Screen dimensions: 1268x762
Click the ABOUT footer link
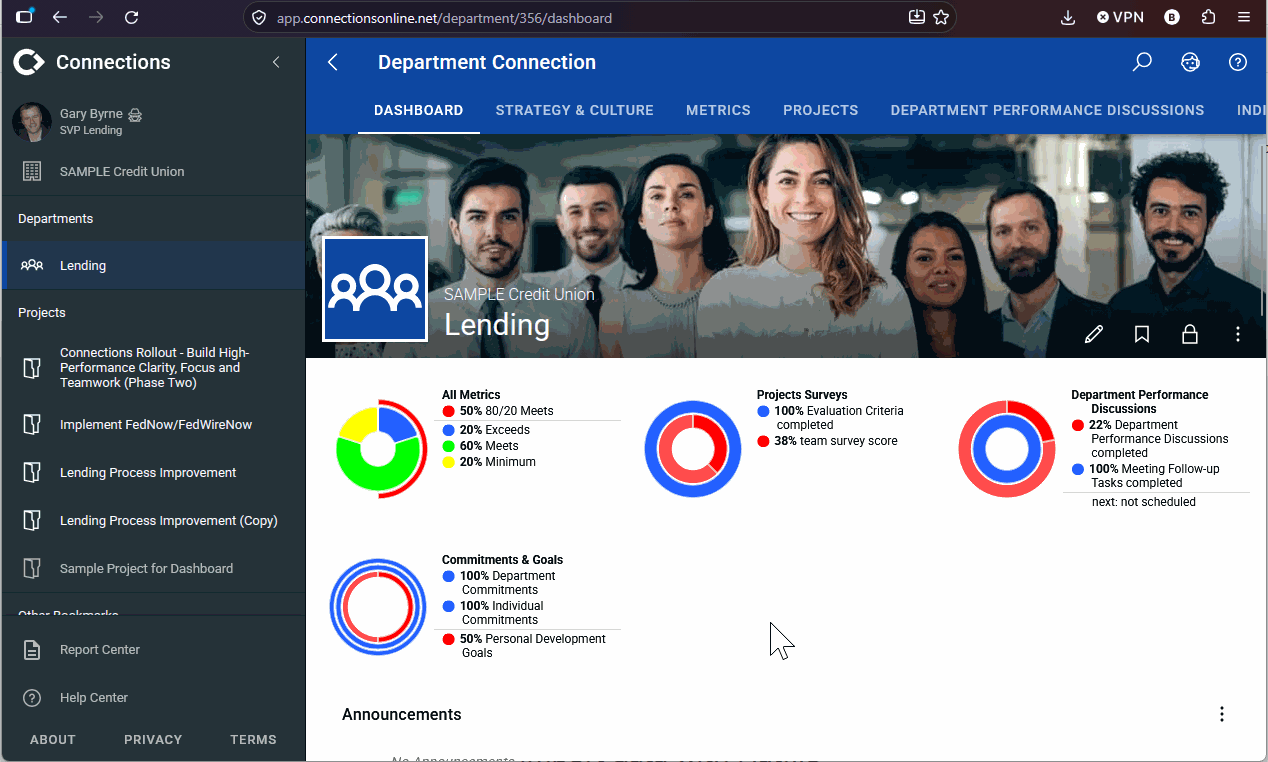(53, 740)
